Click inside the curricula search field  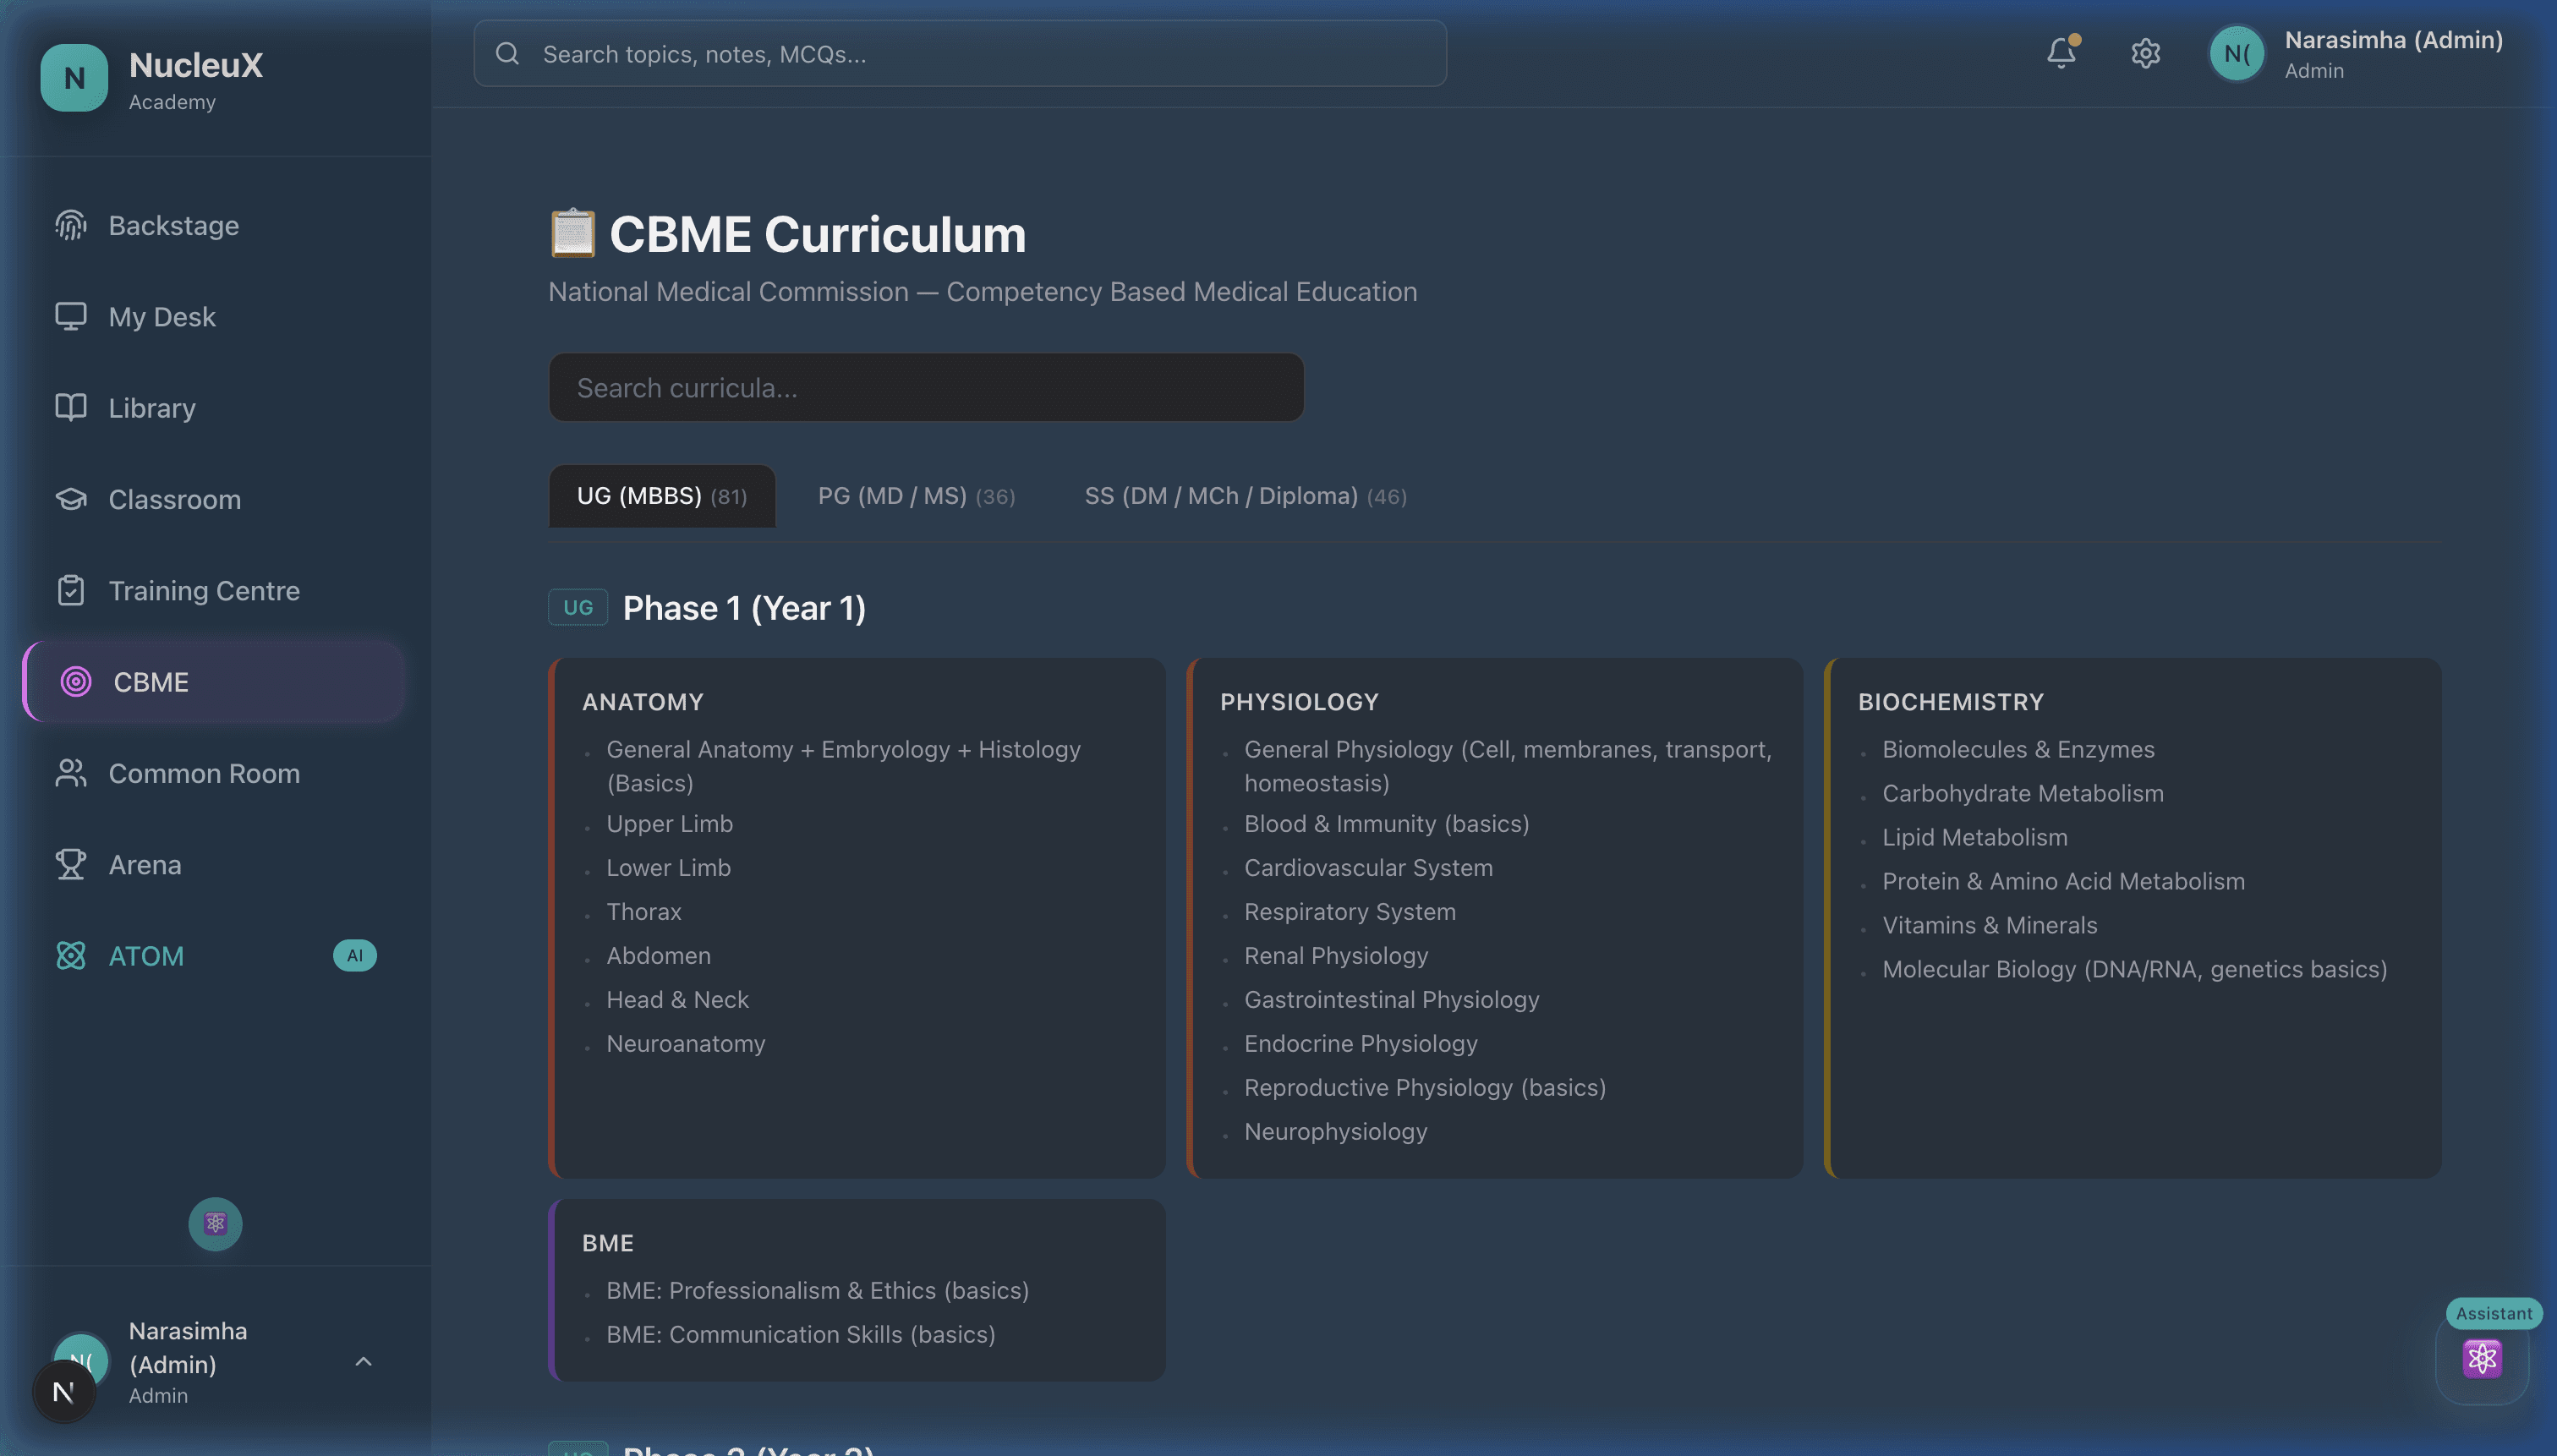(x=926, y=387)
